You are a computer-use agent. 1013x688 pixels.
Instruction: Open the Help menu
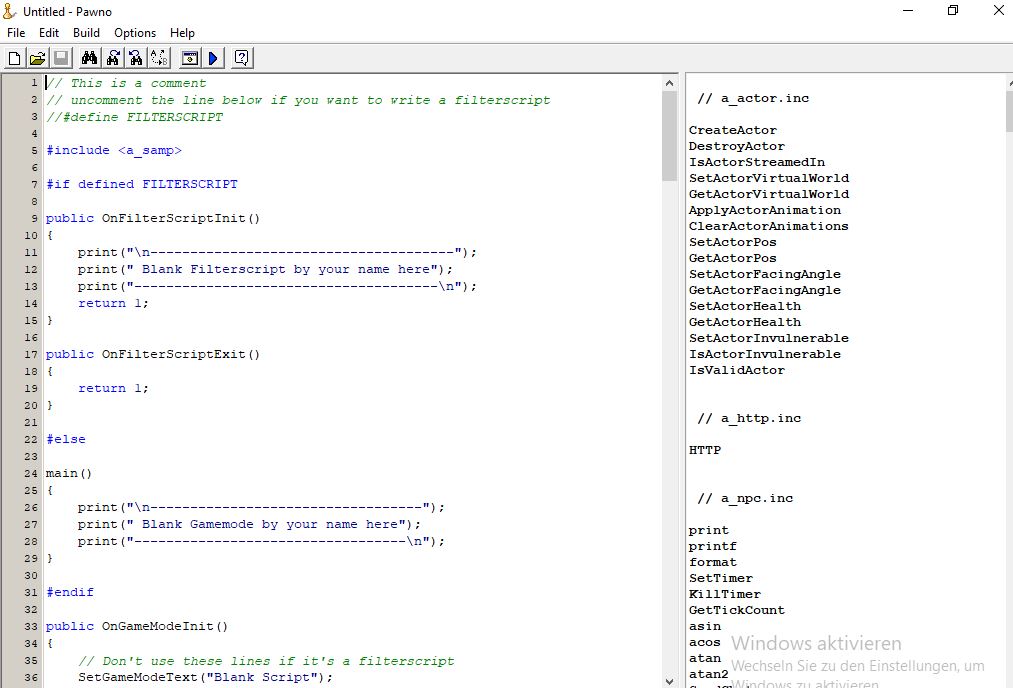pyautogui.click(x=182, y=33)
